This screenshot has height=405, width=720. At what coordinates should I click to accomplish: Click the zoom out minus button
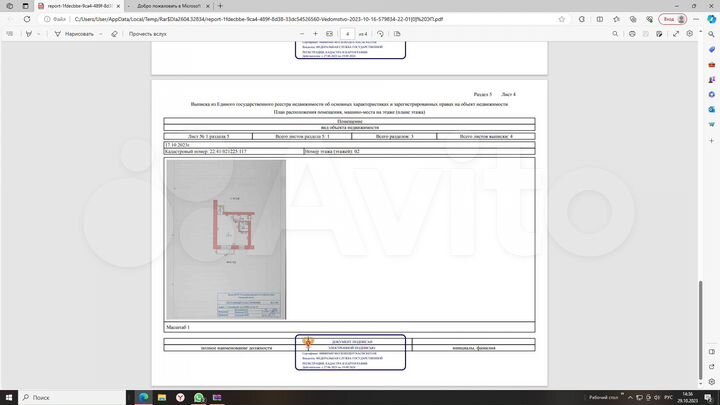tap(302, 34)
